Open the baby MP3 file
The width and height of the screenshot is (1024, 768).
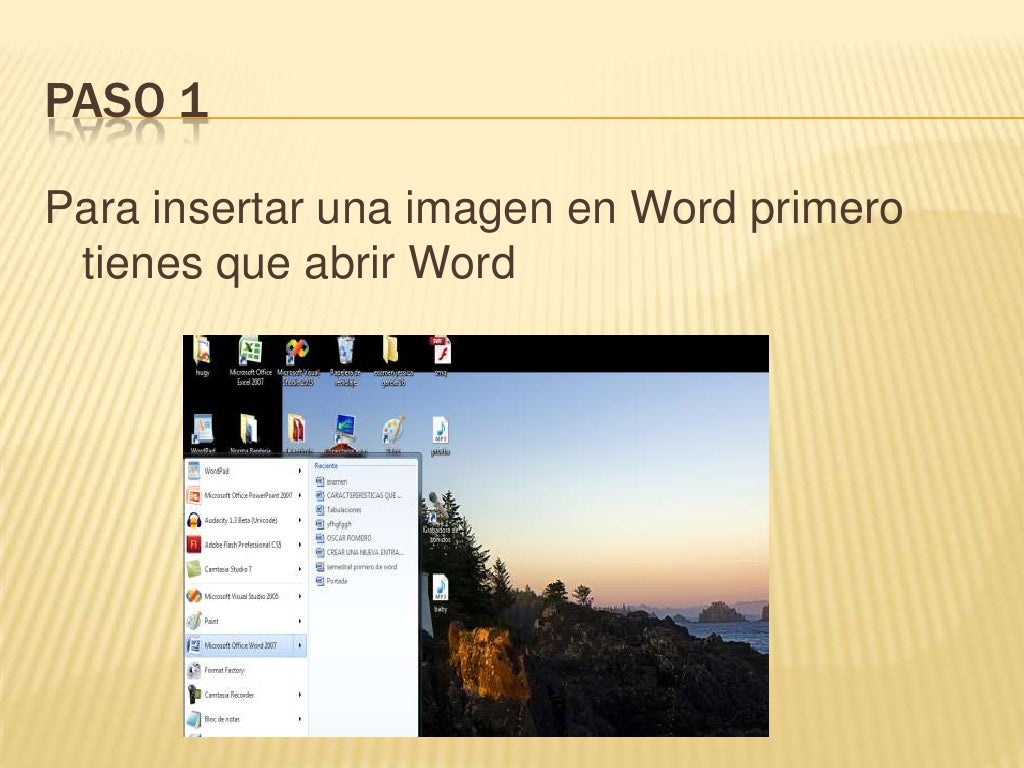(441, 594)
